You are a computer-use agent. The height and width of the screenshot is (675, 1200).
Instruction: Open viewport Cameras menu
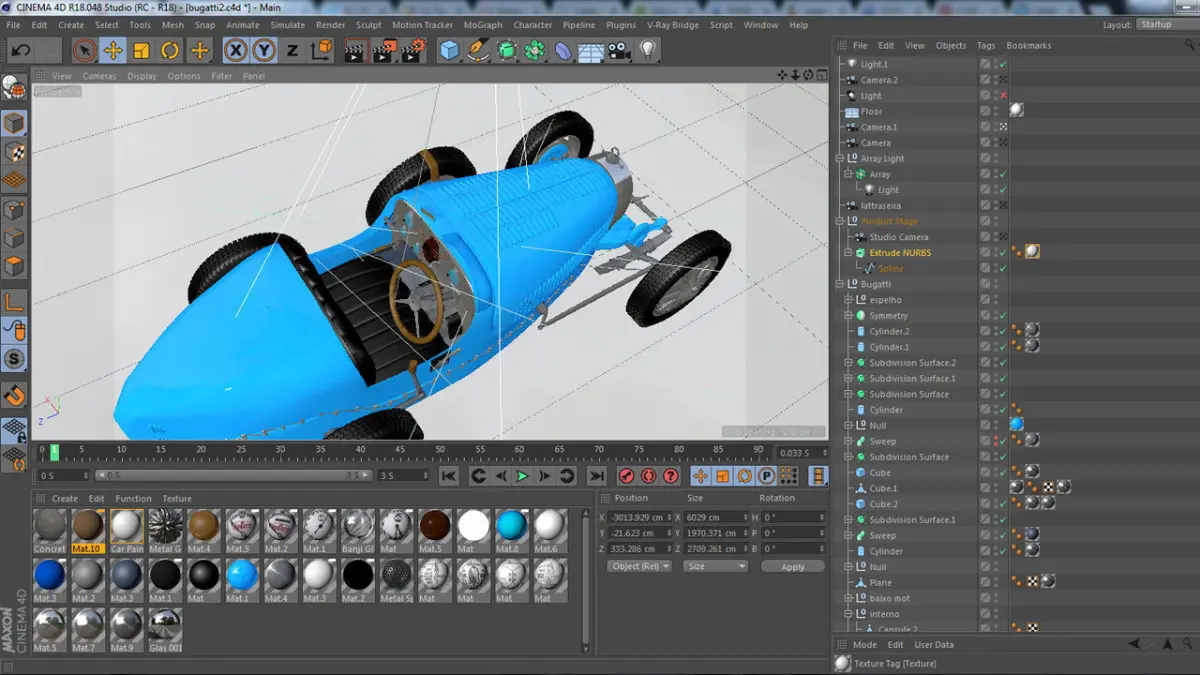[x=99, y=76]
